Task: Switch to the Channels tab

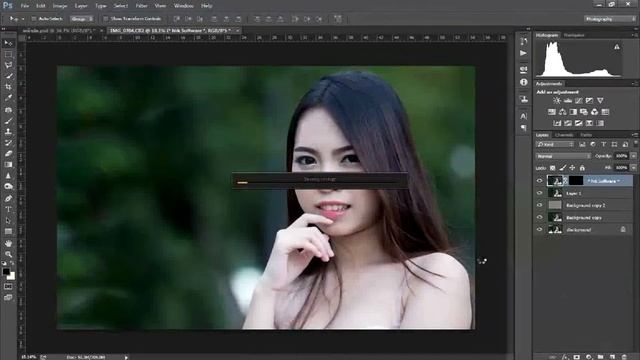Action: tap(564, 135)
